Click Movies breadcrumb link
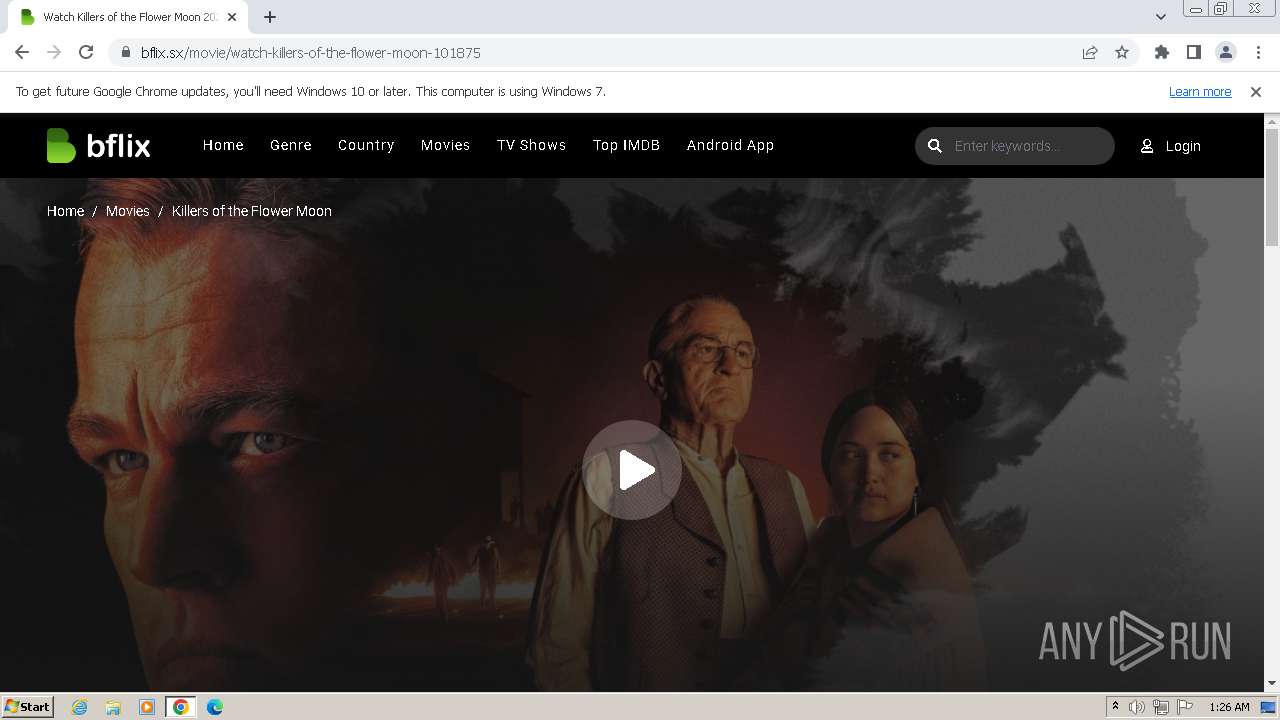 pos(128,211)
